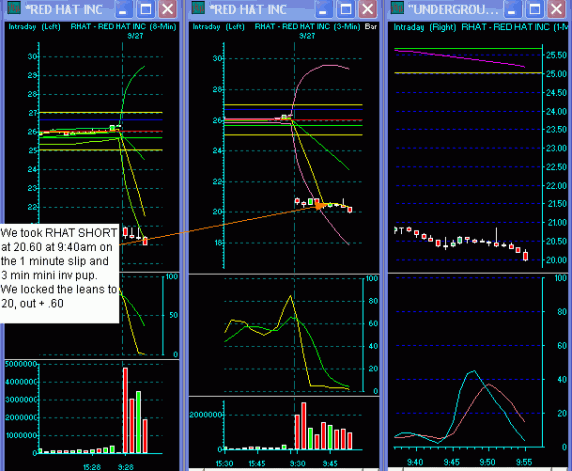Click the "15:45" time label in middle window
572x471 pixels.
257,463
